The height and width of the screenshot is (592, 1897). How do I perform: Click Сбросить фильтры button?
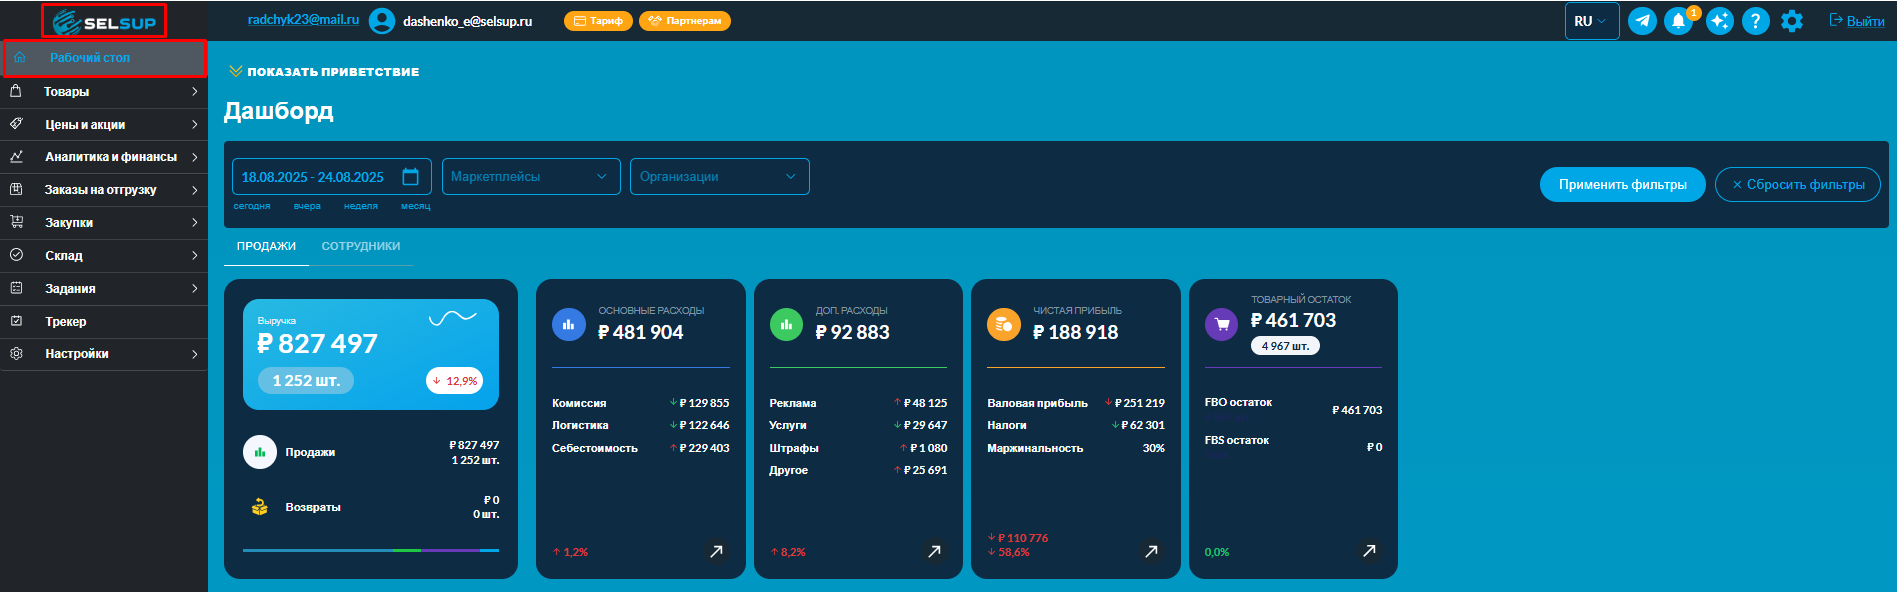pyautogui.click(x=1797, y=185)
